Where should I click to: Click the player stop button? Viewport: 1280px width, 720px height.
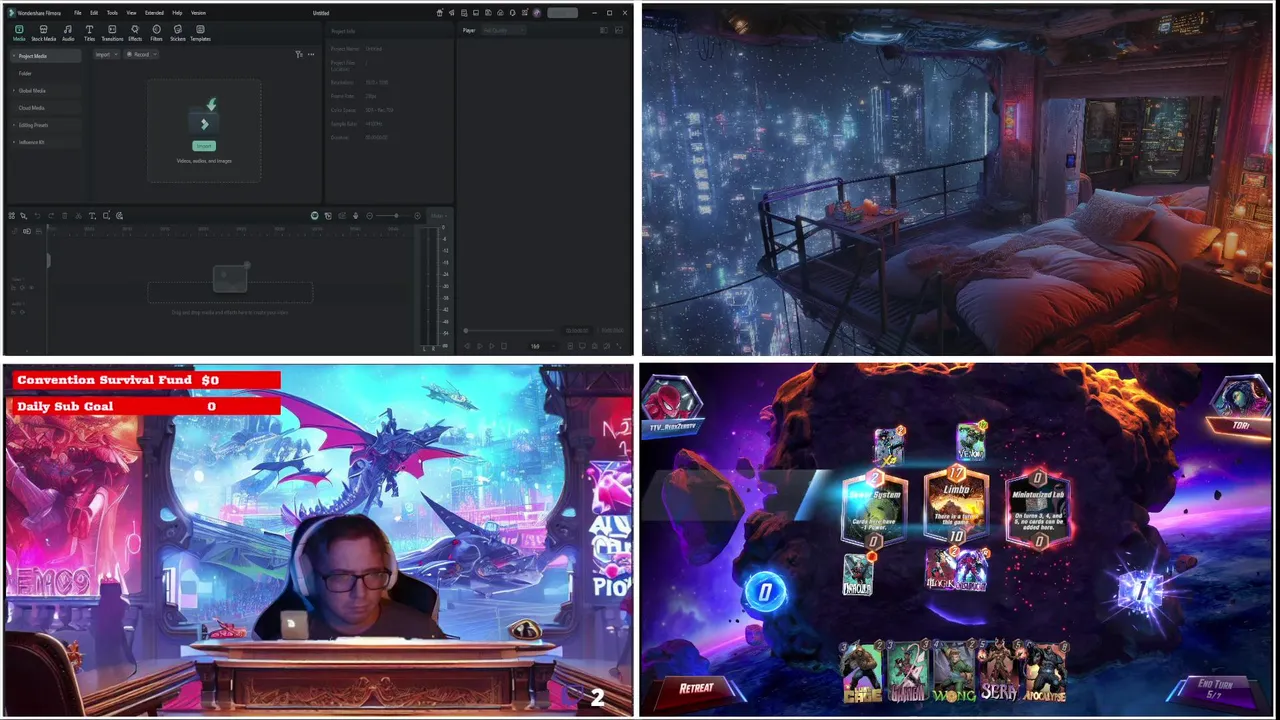click(504, 346)
